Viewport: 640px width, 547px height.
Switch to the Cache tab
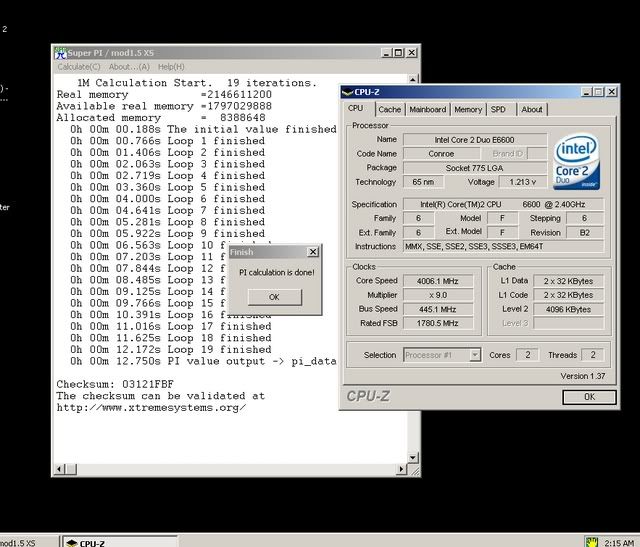389,110
